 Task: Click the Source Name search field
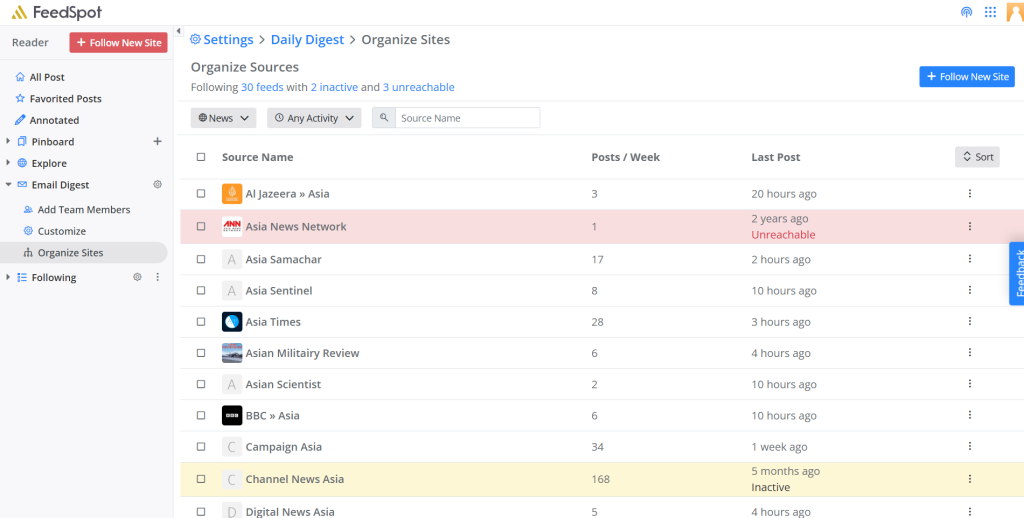click(x=467, y=118)
